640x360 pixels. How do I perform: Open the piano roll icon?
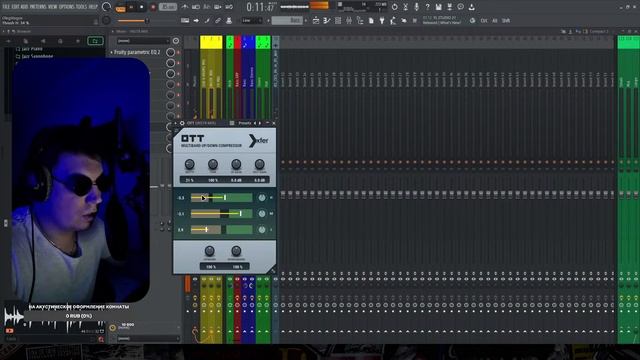point(327,20)
